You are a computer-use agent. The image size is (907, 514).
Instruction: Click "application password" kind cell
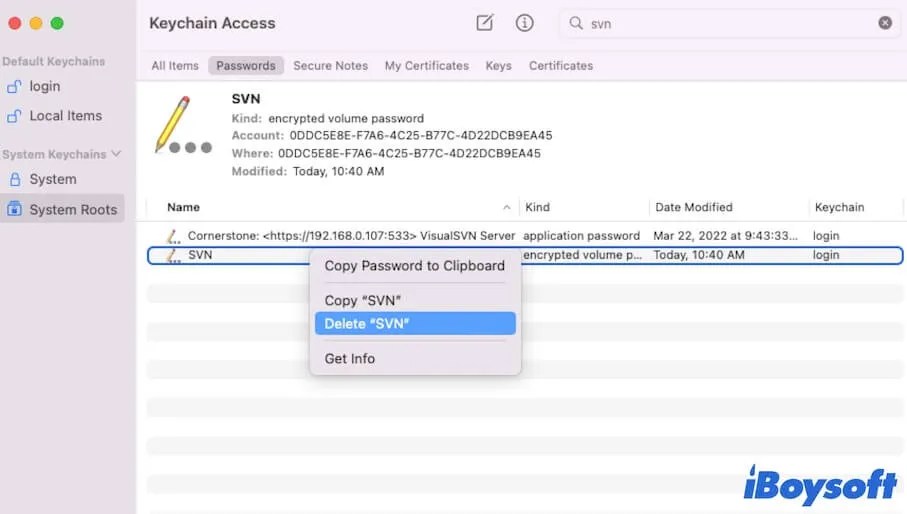pyautogui.click(x=581, y=236)
